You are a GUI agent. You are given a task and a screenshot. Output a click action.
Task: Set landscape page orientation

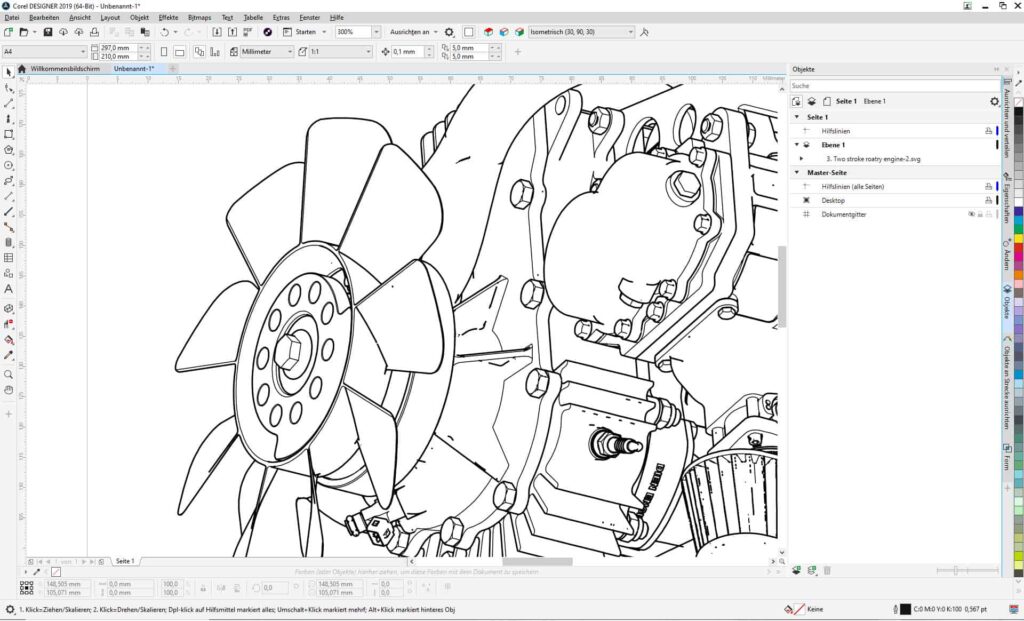[180, 52]
